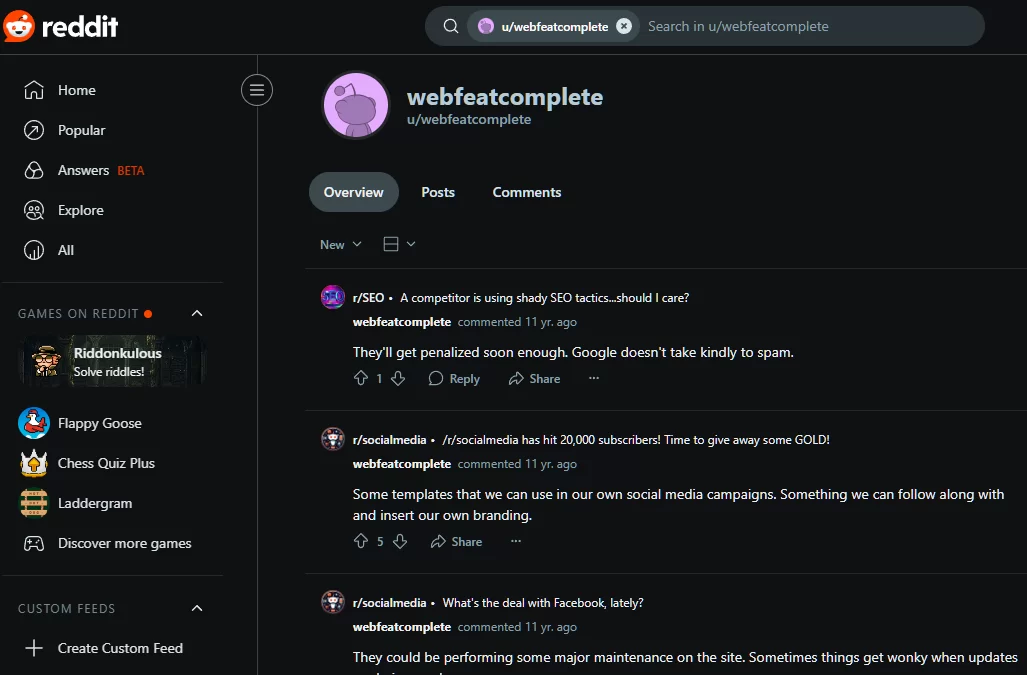This screenshot has width=1027, height=675.
Task: Click the Reddit logo icon
Action: pyautogui.click(x=19, y=27)
